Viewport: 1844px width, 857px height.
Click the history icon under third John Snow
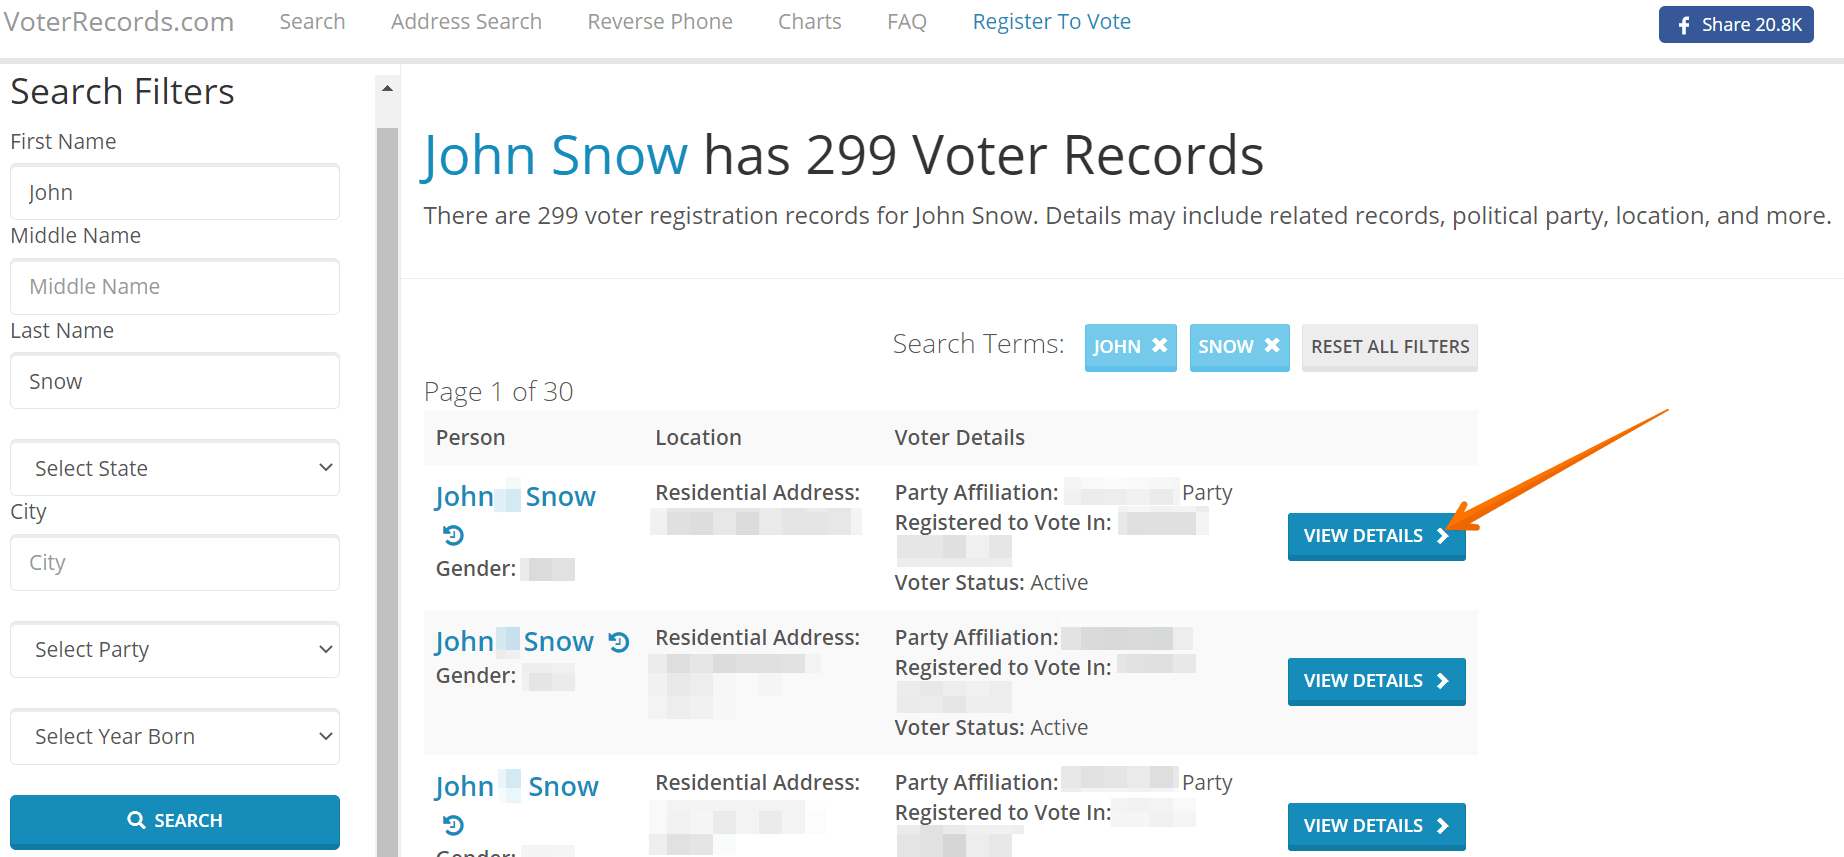coord(453,825)
